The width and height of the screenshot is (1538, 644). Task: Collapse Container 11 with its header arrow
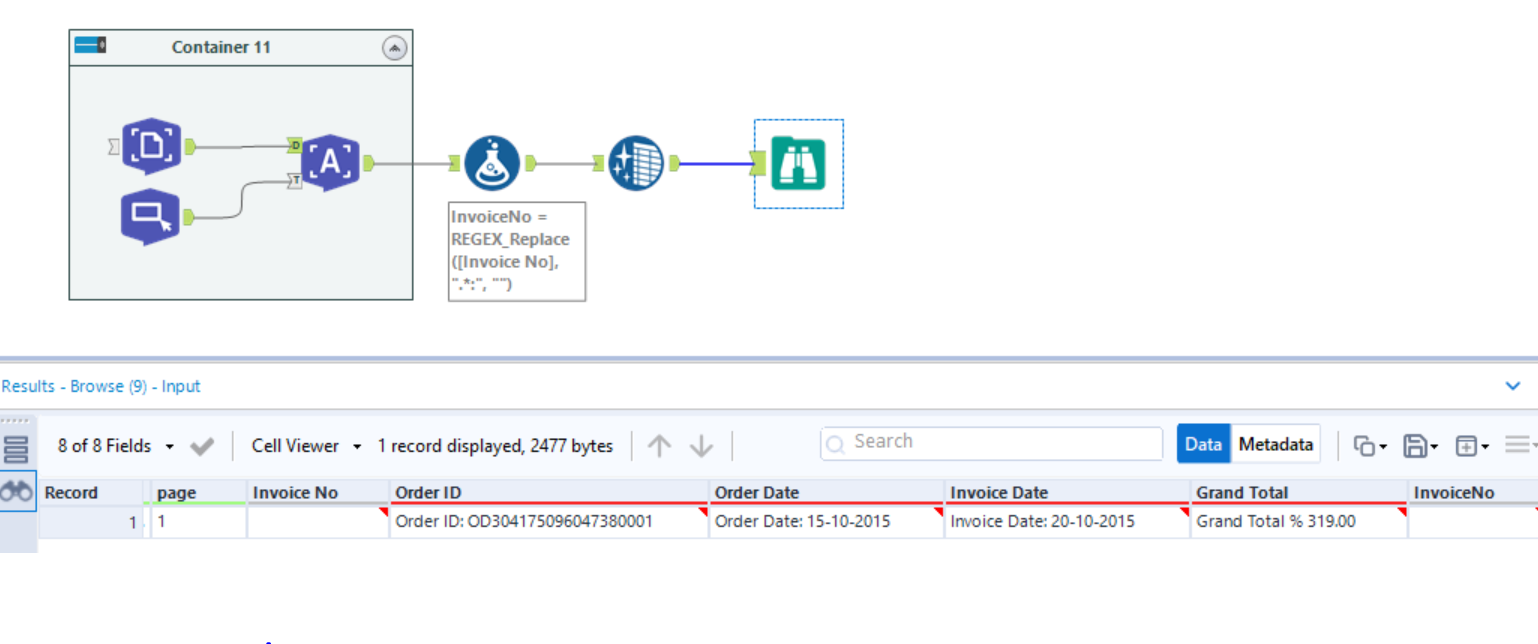pyautogui.click(x=394, y=46)
